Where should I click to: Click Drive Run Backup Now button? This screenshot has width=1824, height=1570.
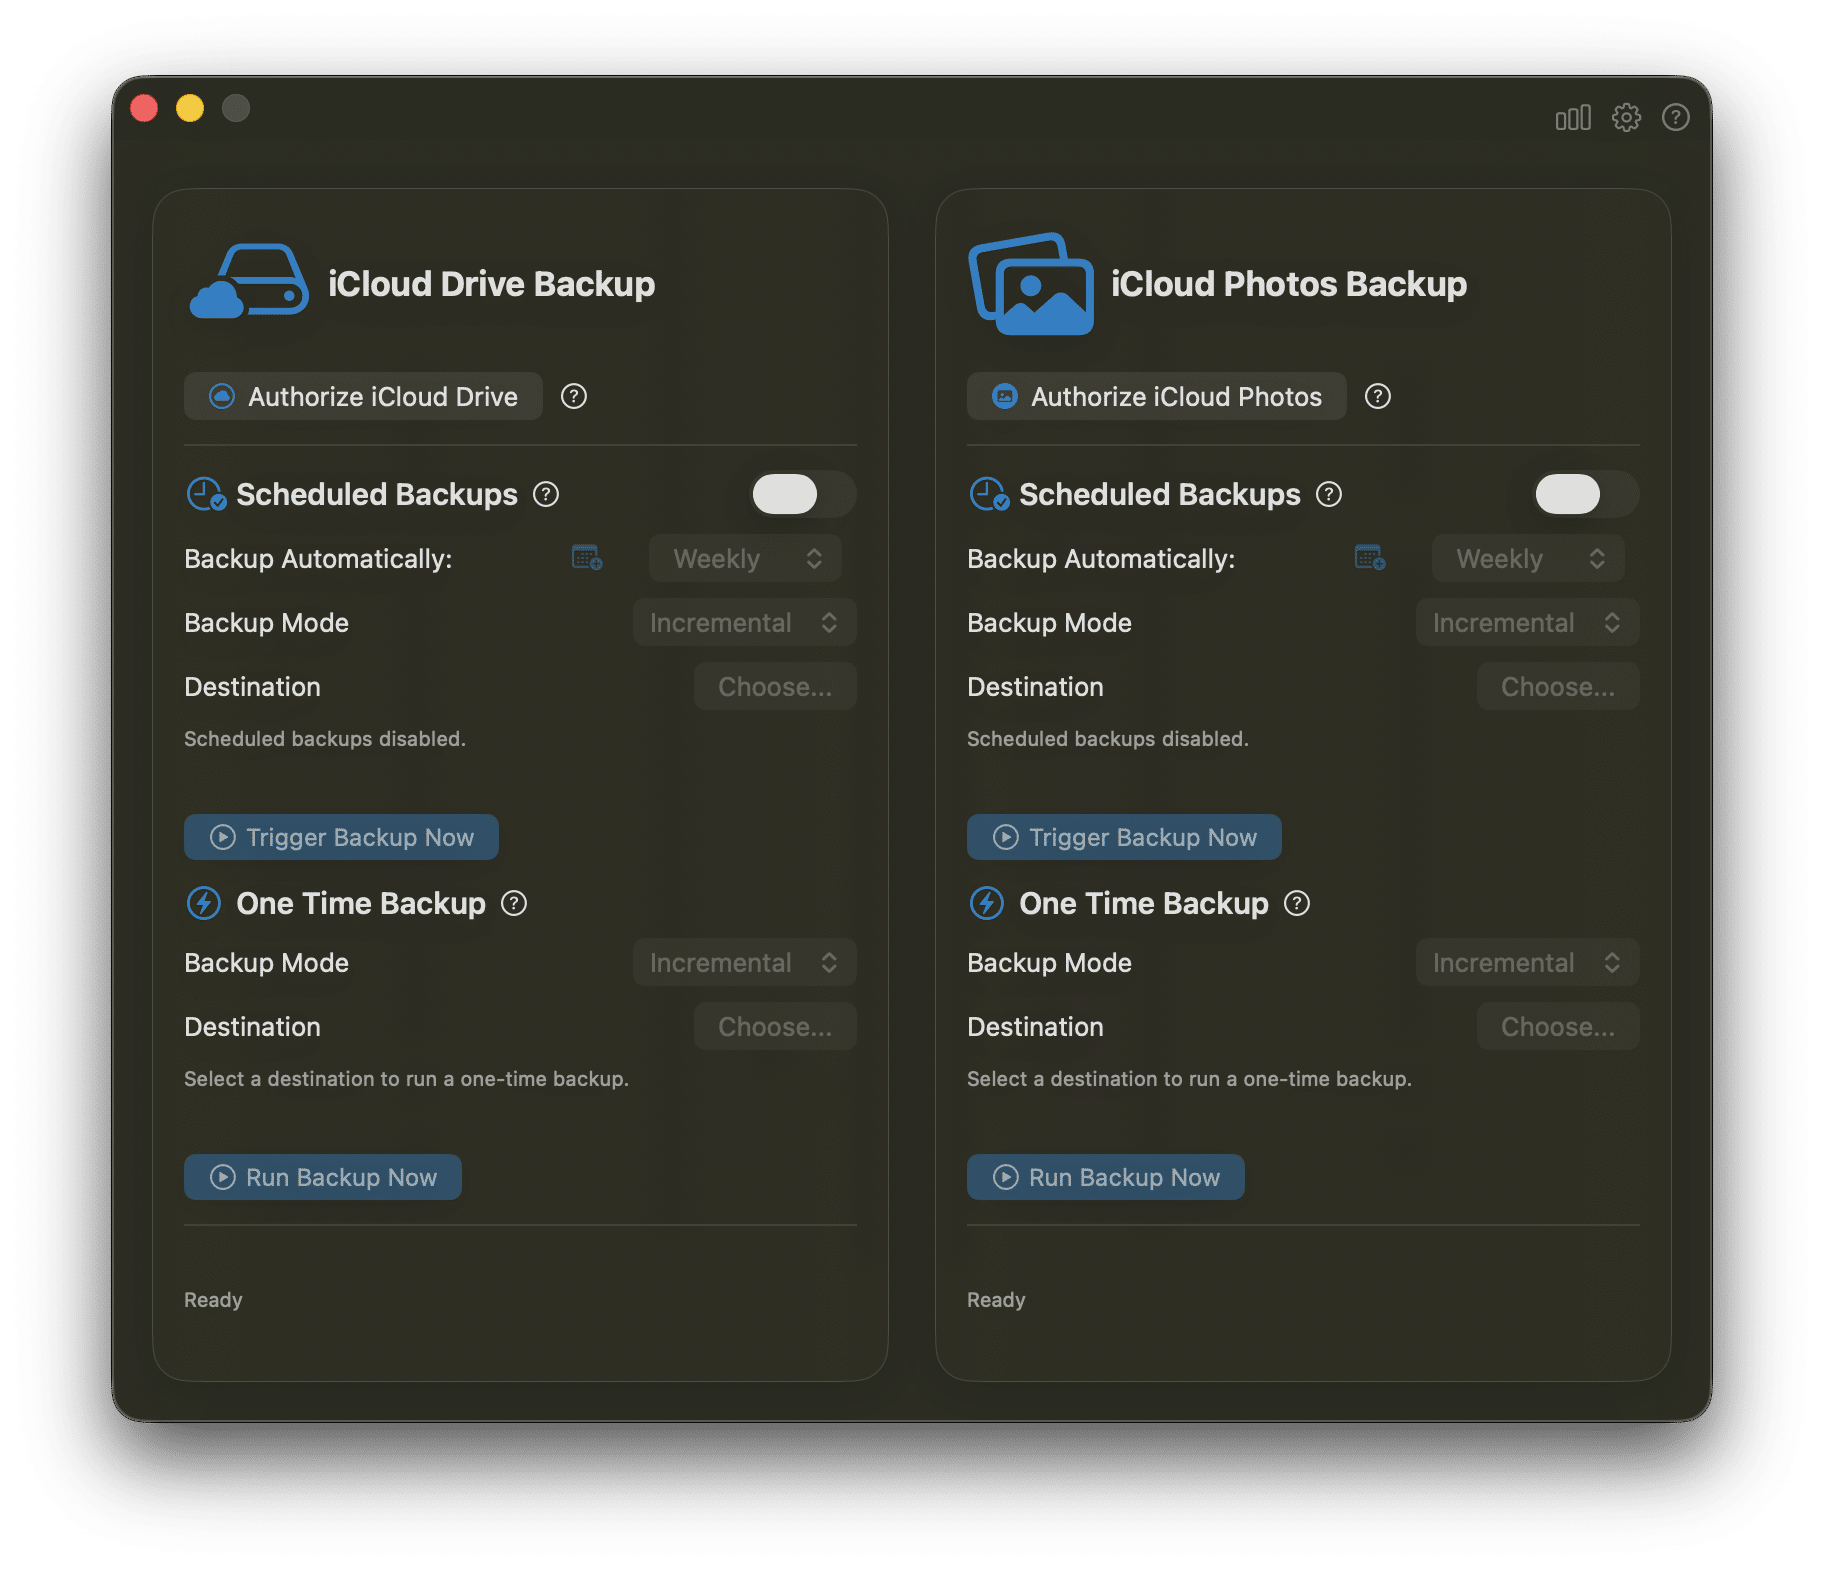322,1177
